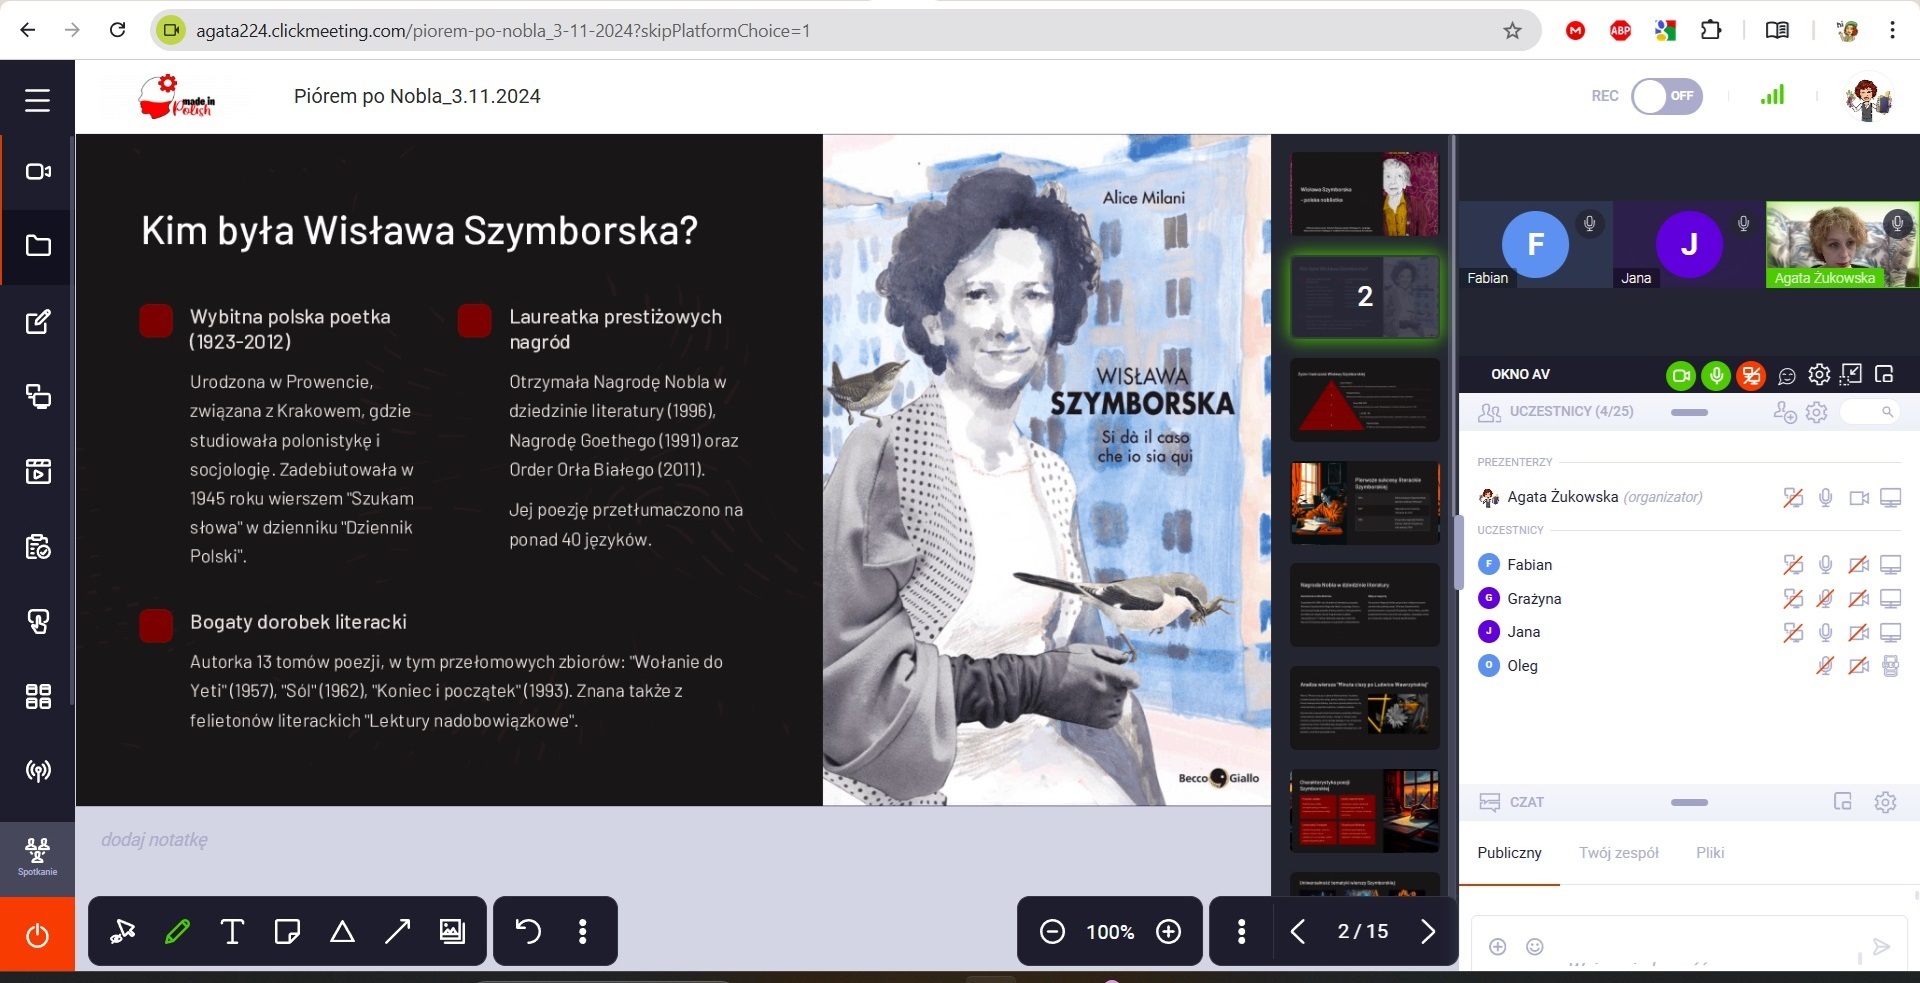Toggle Fabian's camera permission
The image size is (1920, 983).
point(1859,565)
